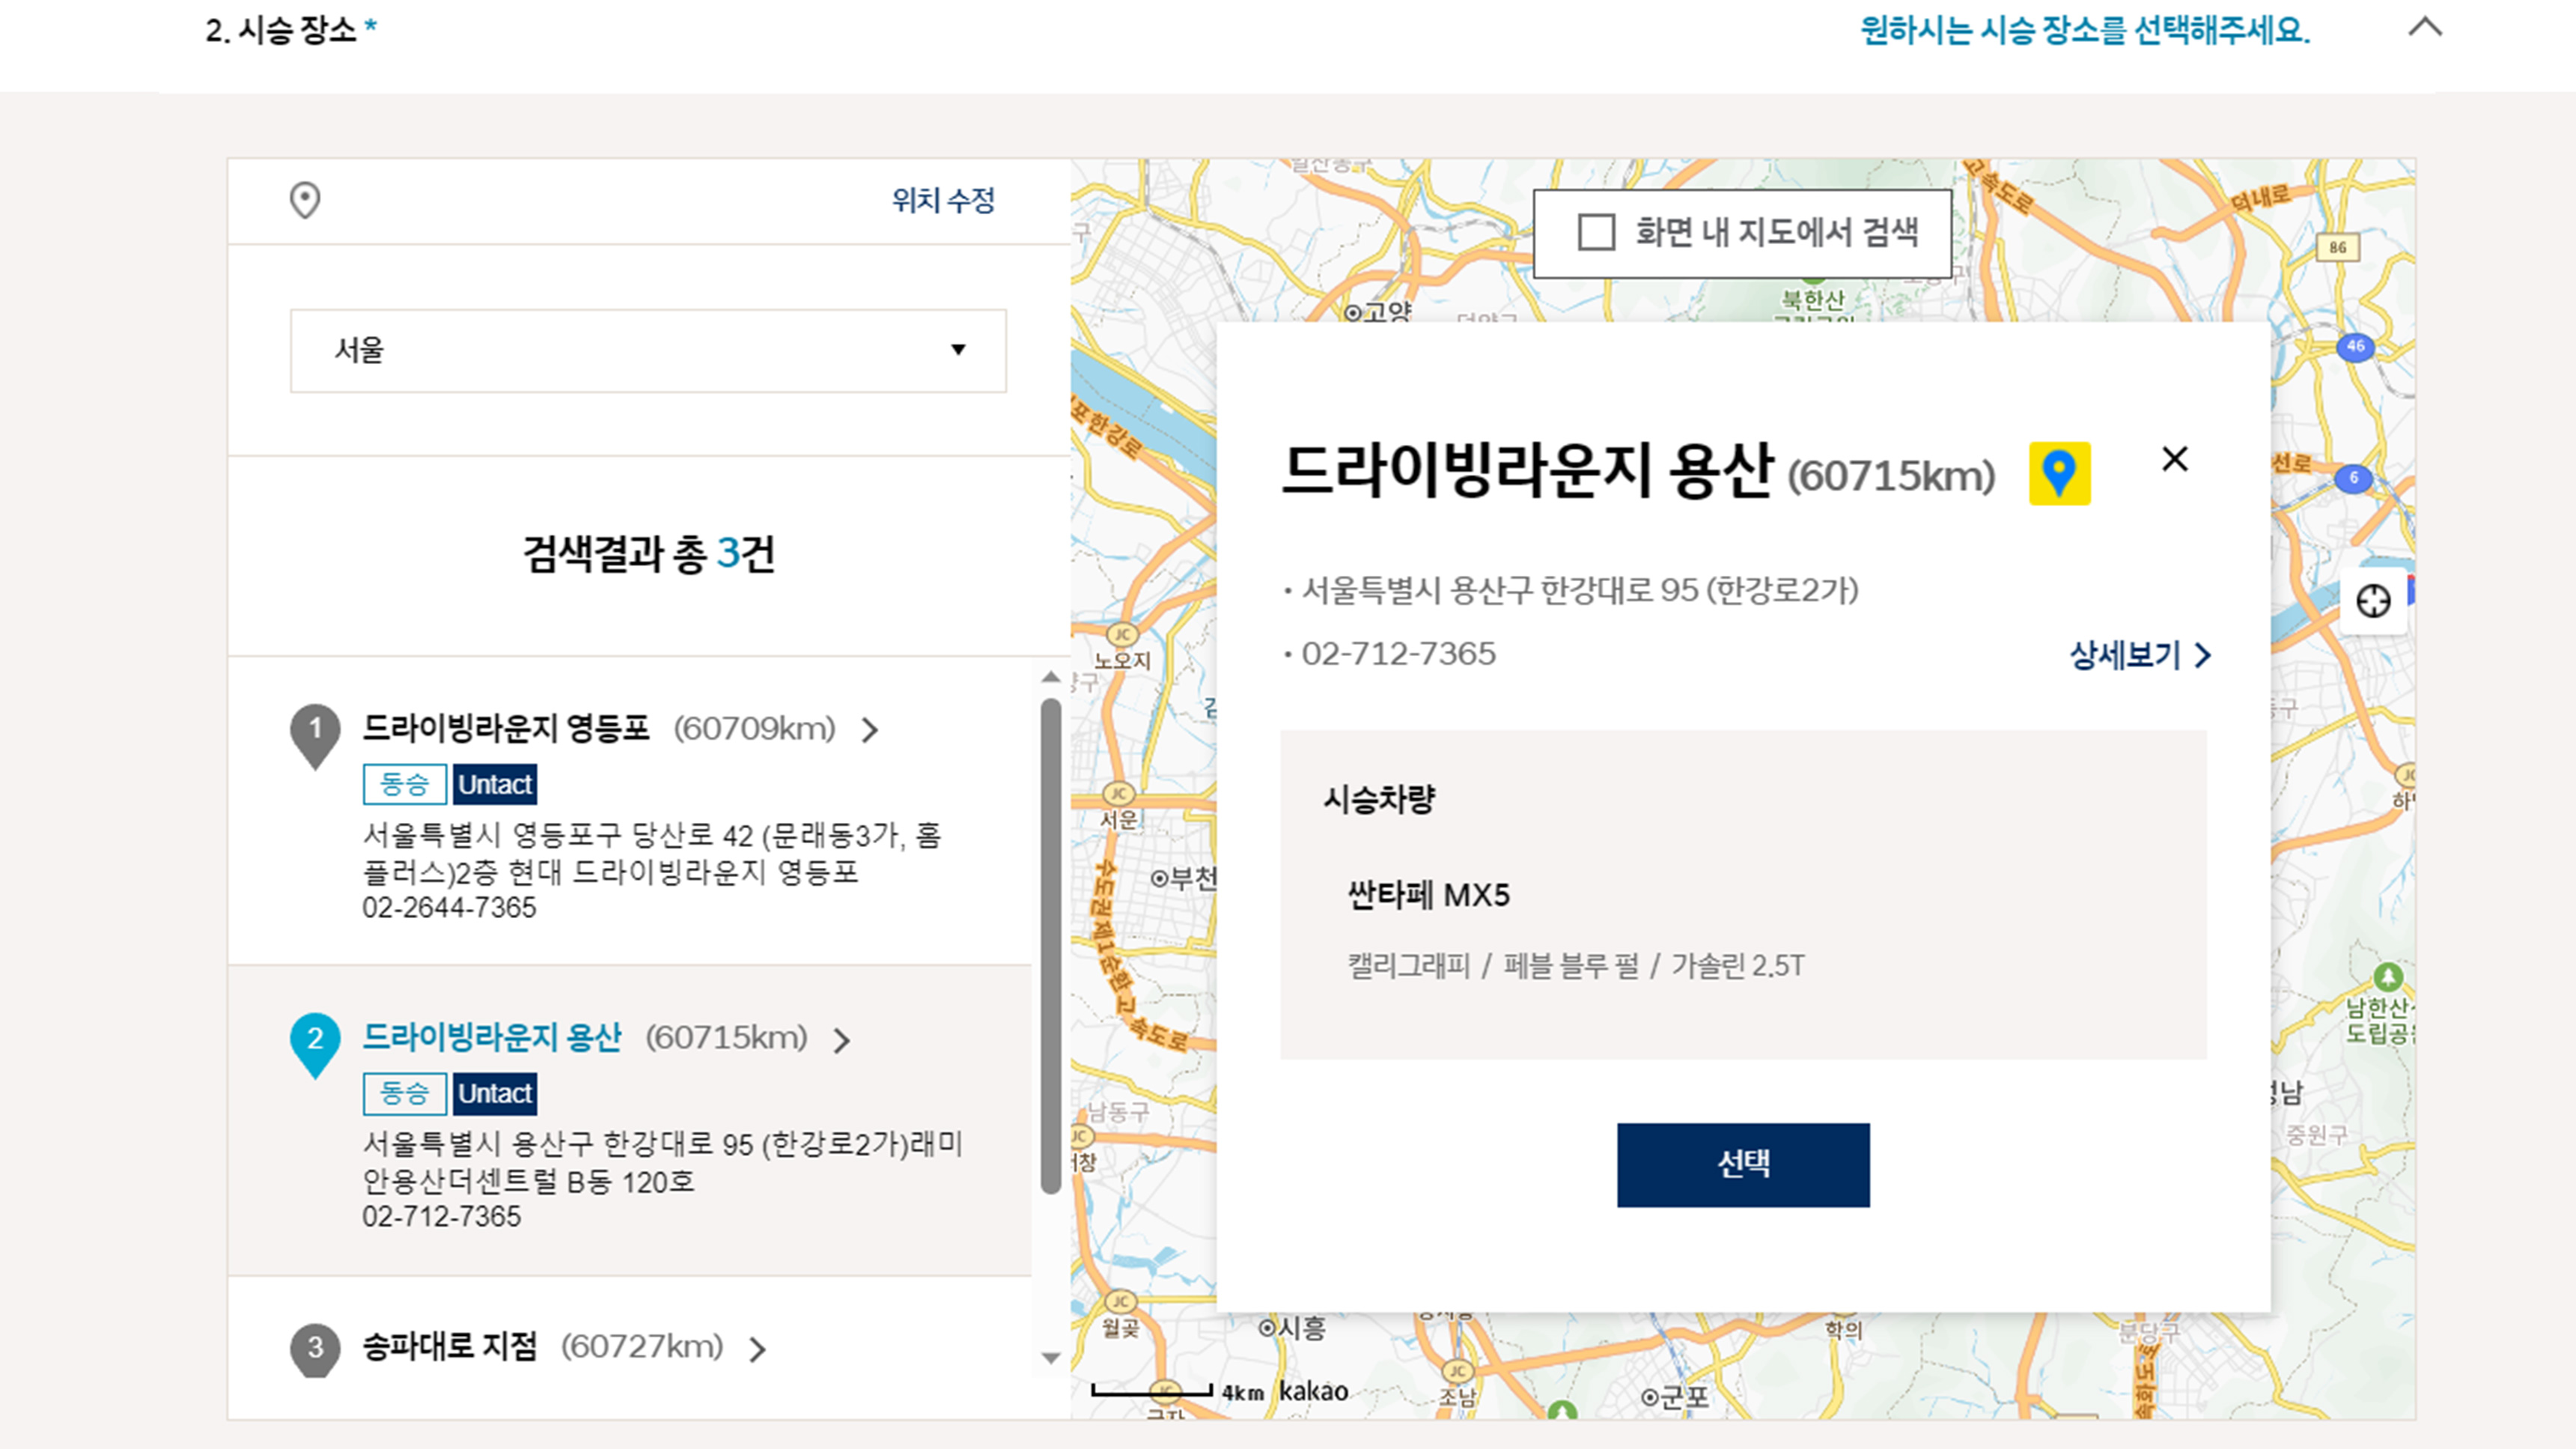The width and height of the screenshot is (2576, 1449).
Task: Collapse the 시승 장소 section chevron
Action: coord(2424,28)
